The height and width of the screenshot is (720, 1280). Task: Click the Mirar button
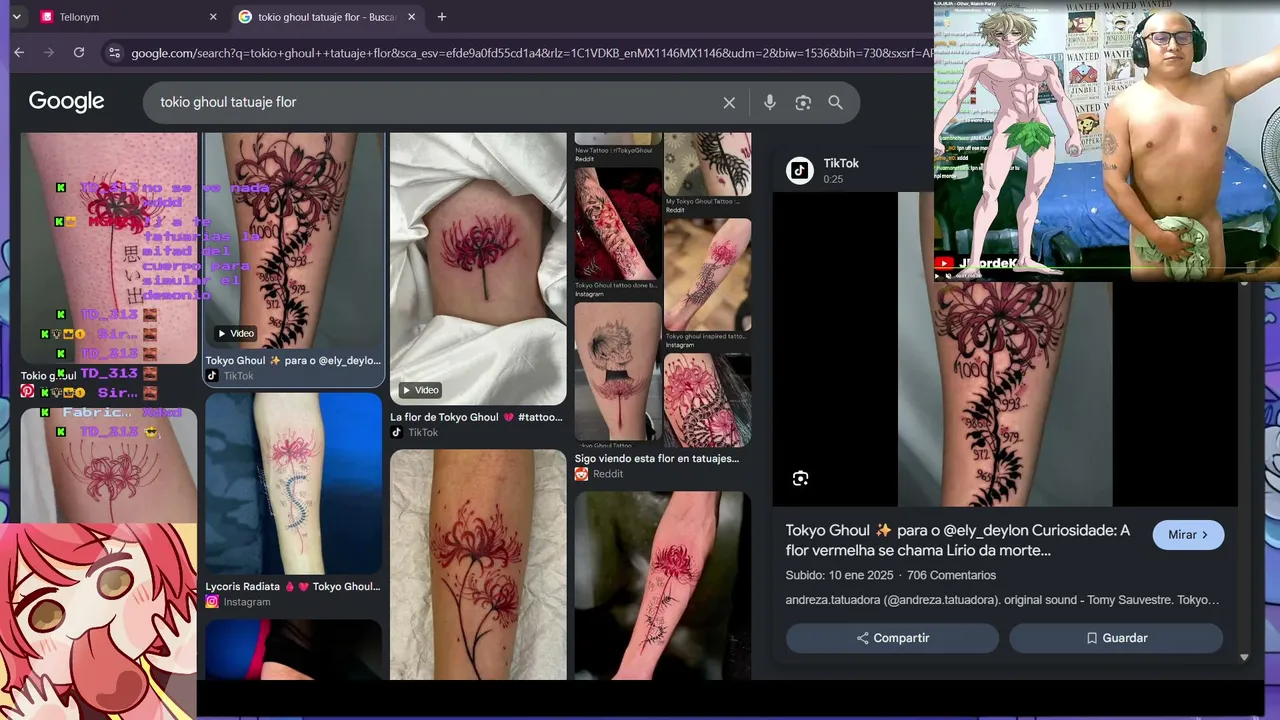(1188, 535)
